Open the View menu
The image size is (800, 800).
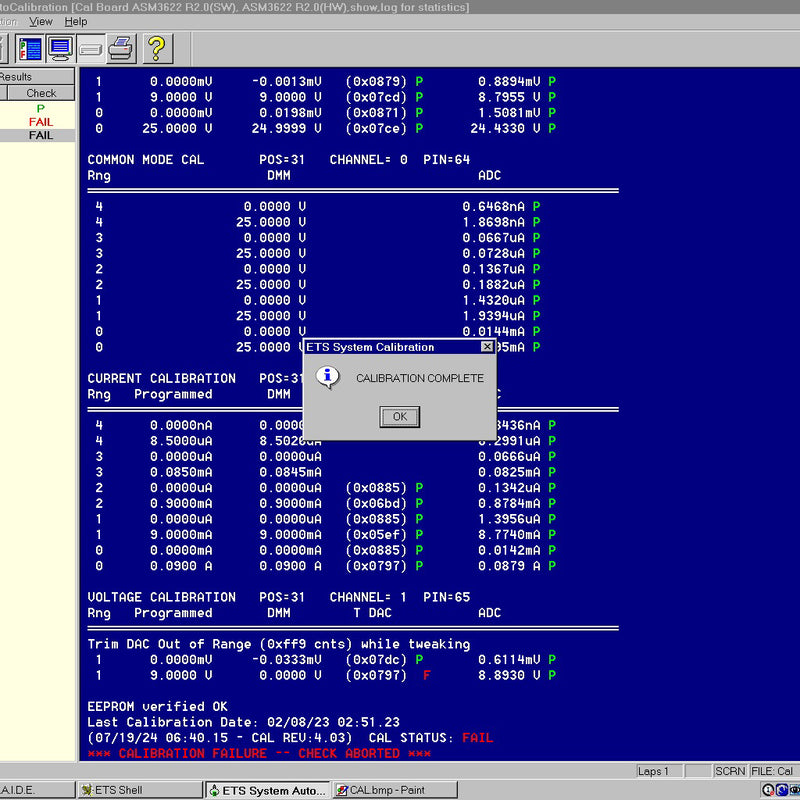[x=41, y=21]
